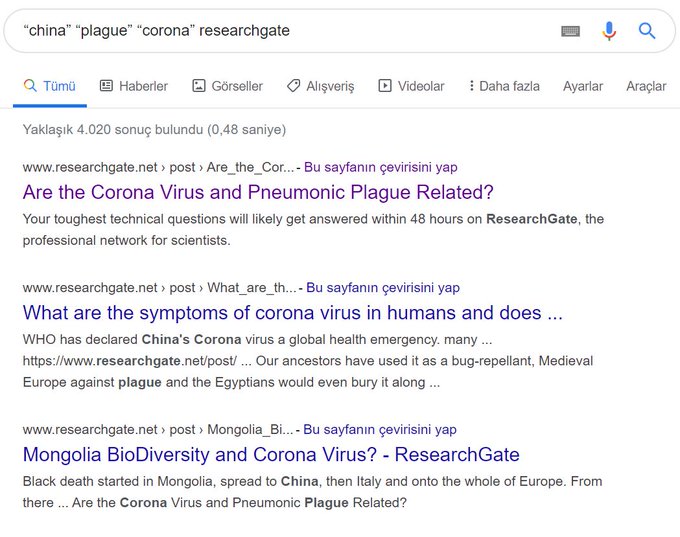Translate the Mongolia BioDiversity result page
This screenshot has height=537, width=680.
point(380,430)
